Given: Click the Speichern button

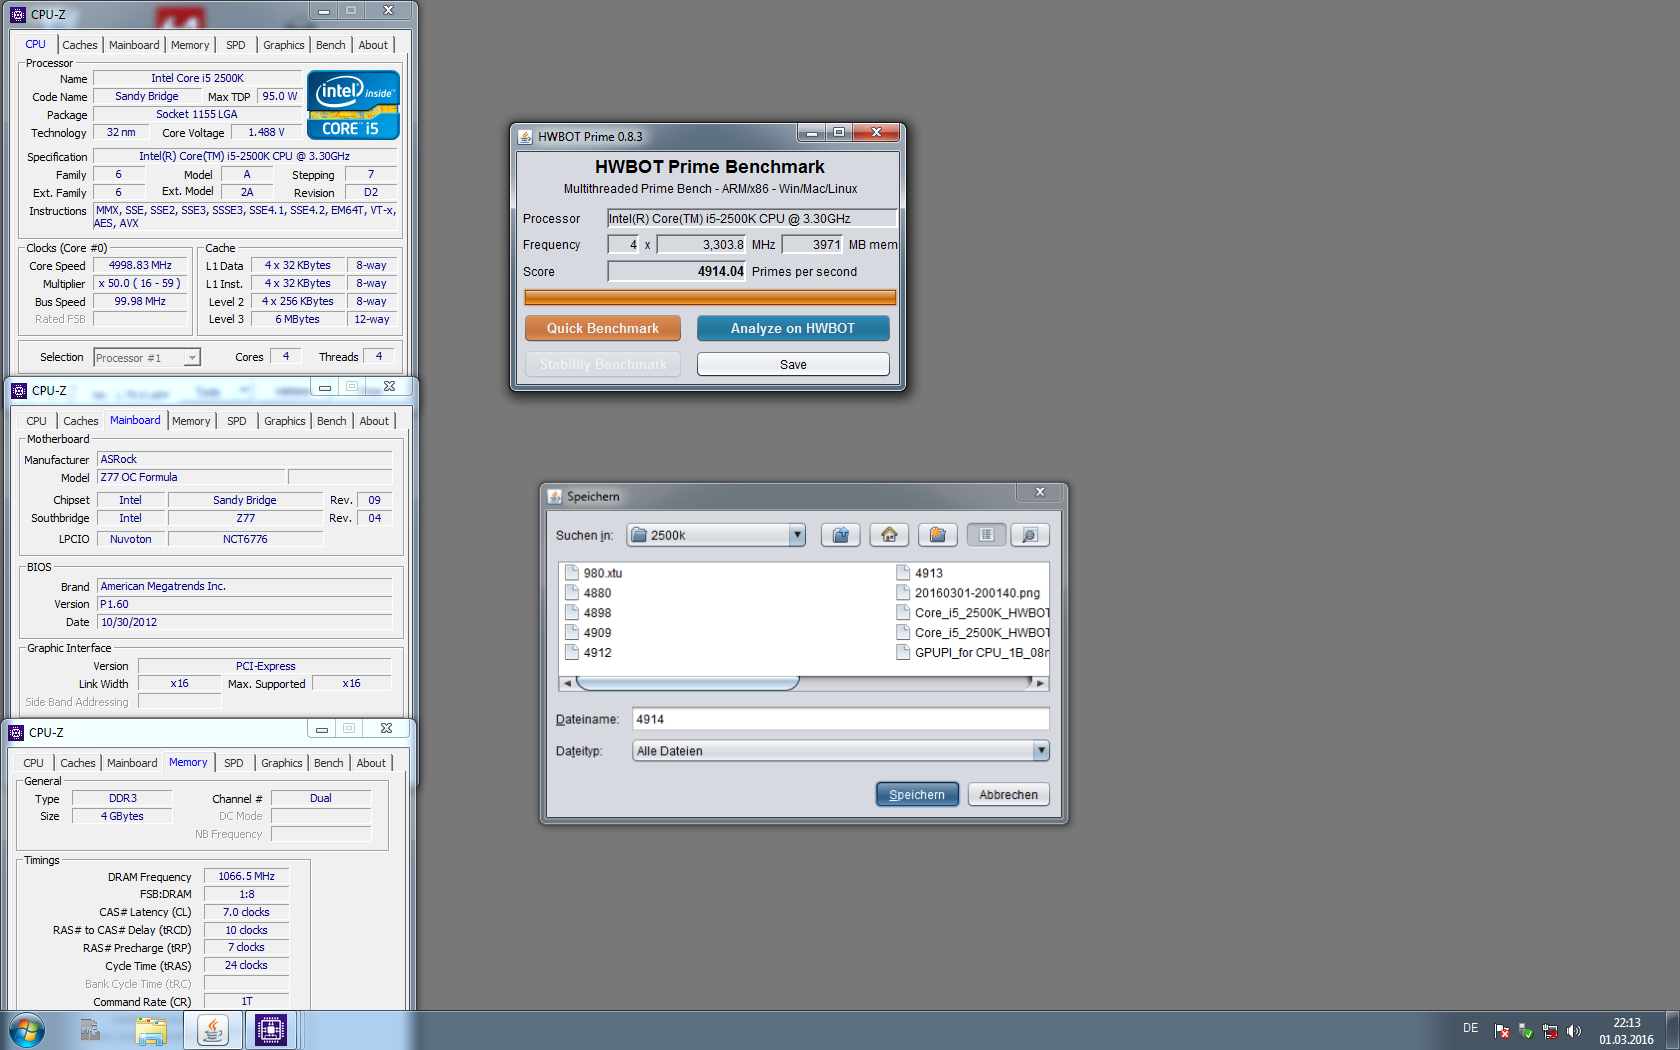Looking at the screenshot, I should click(x=917, y=794).
